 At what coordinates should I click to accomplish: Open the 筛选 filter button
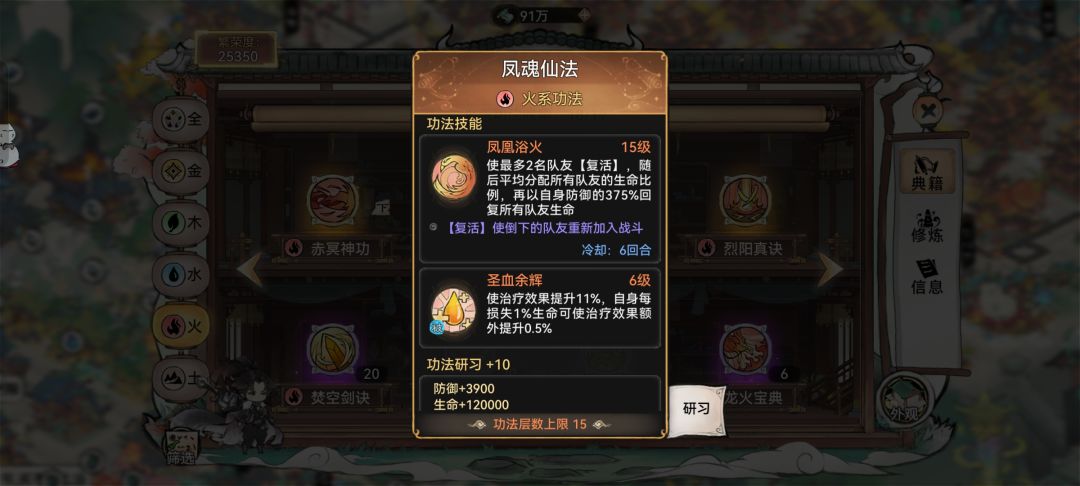click(x=180, y=449)
